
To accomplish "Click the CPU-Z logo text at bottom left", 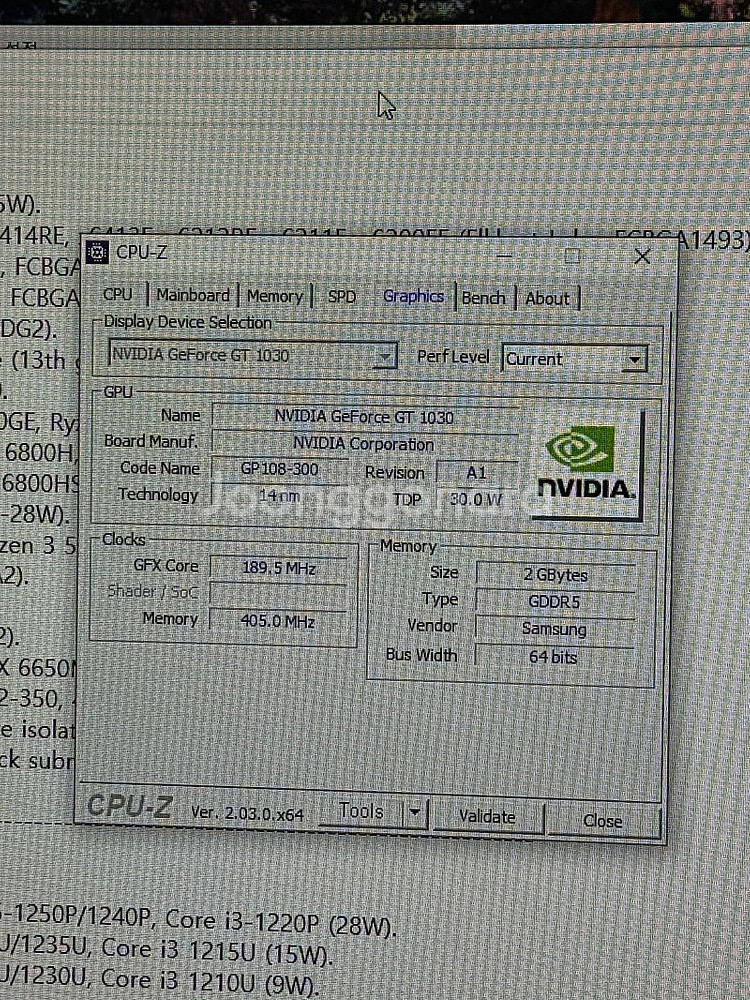I will [x=129, y=806].
